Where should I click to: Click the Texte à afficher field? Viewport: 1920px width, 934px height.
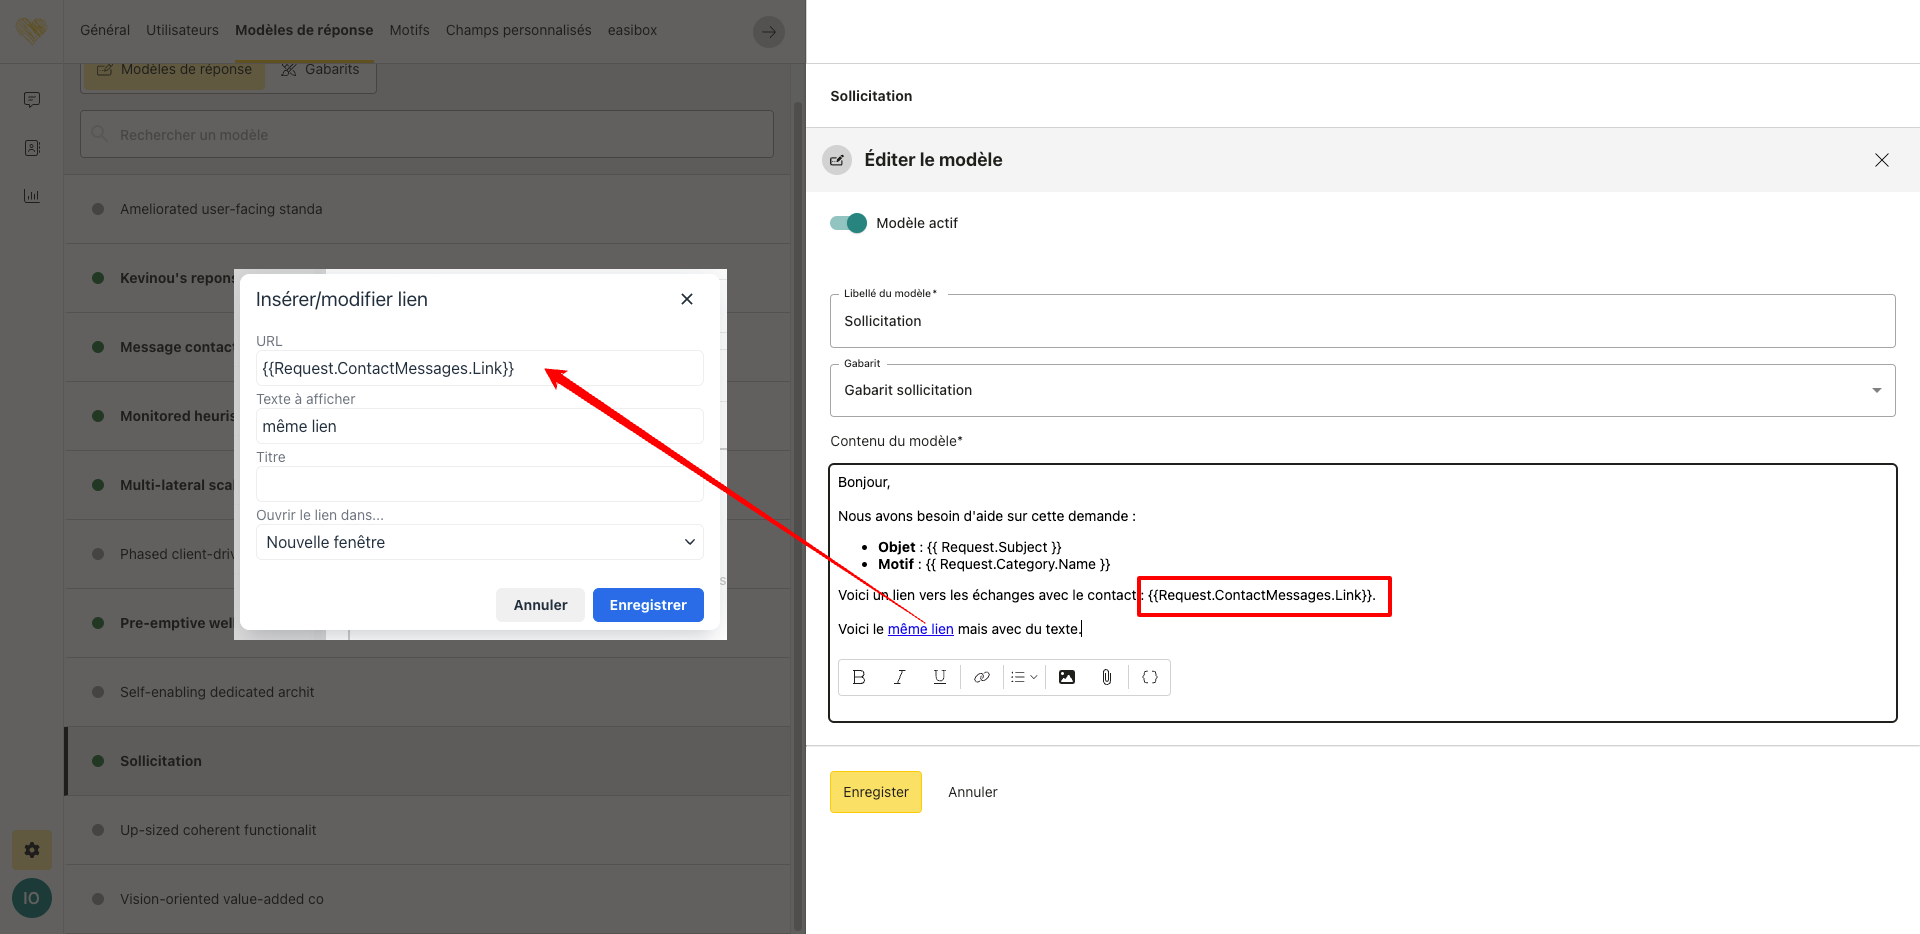(479, 426)
